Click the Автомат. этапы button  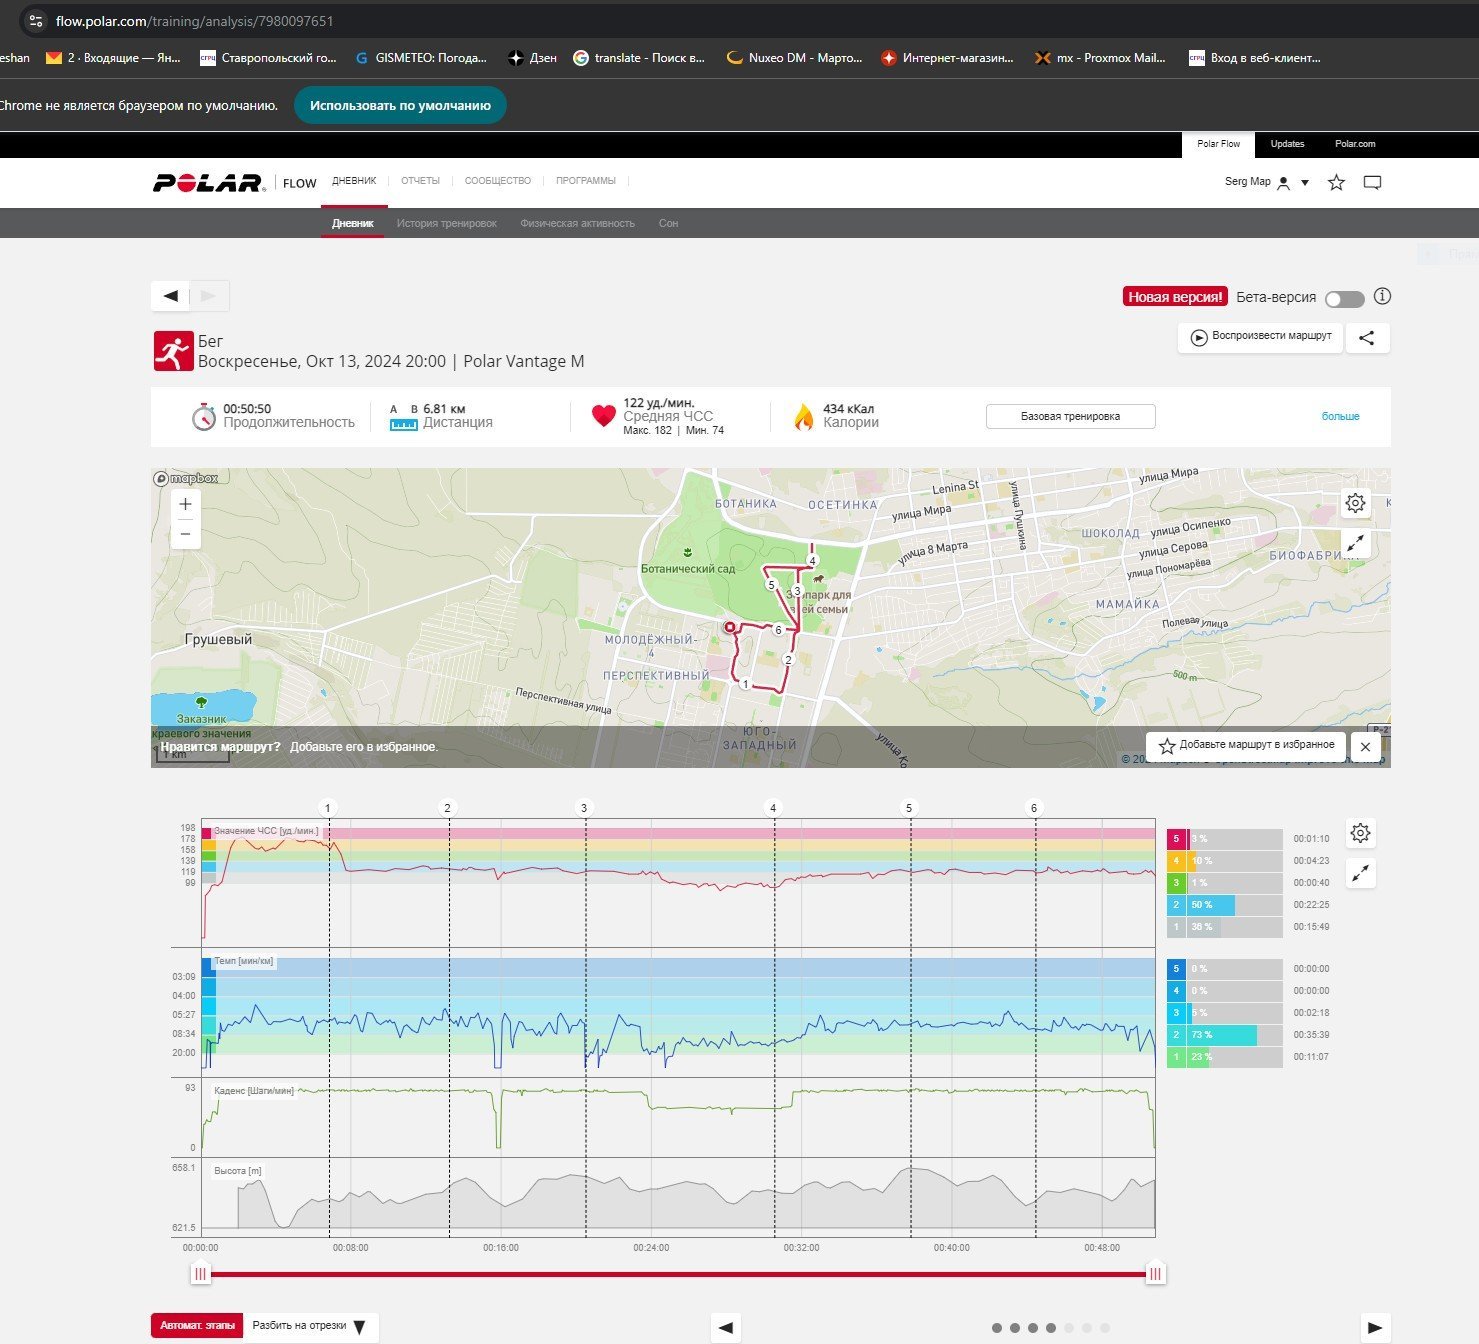pyautogui.click(x=198, y=1326)
